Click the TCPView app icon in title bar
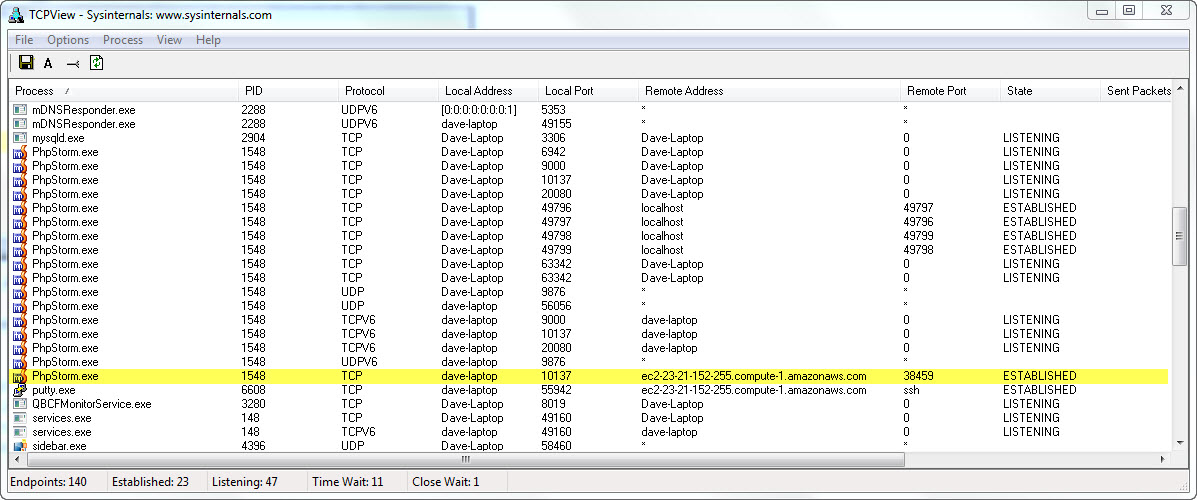 click(x=15, y=15)
